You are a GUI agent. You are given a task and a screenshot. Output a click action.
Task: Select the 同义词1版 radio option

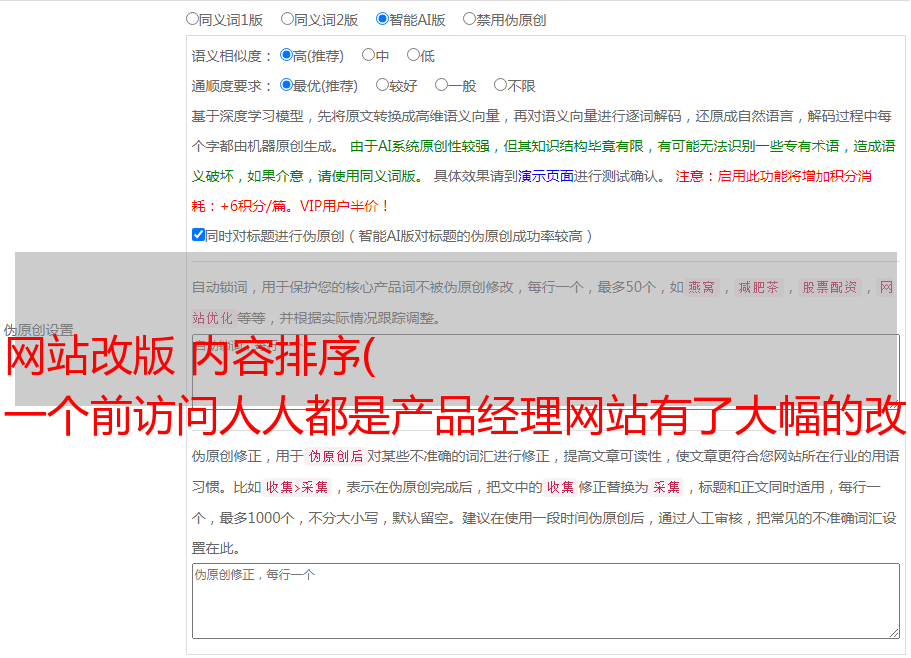(192, 19)
